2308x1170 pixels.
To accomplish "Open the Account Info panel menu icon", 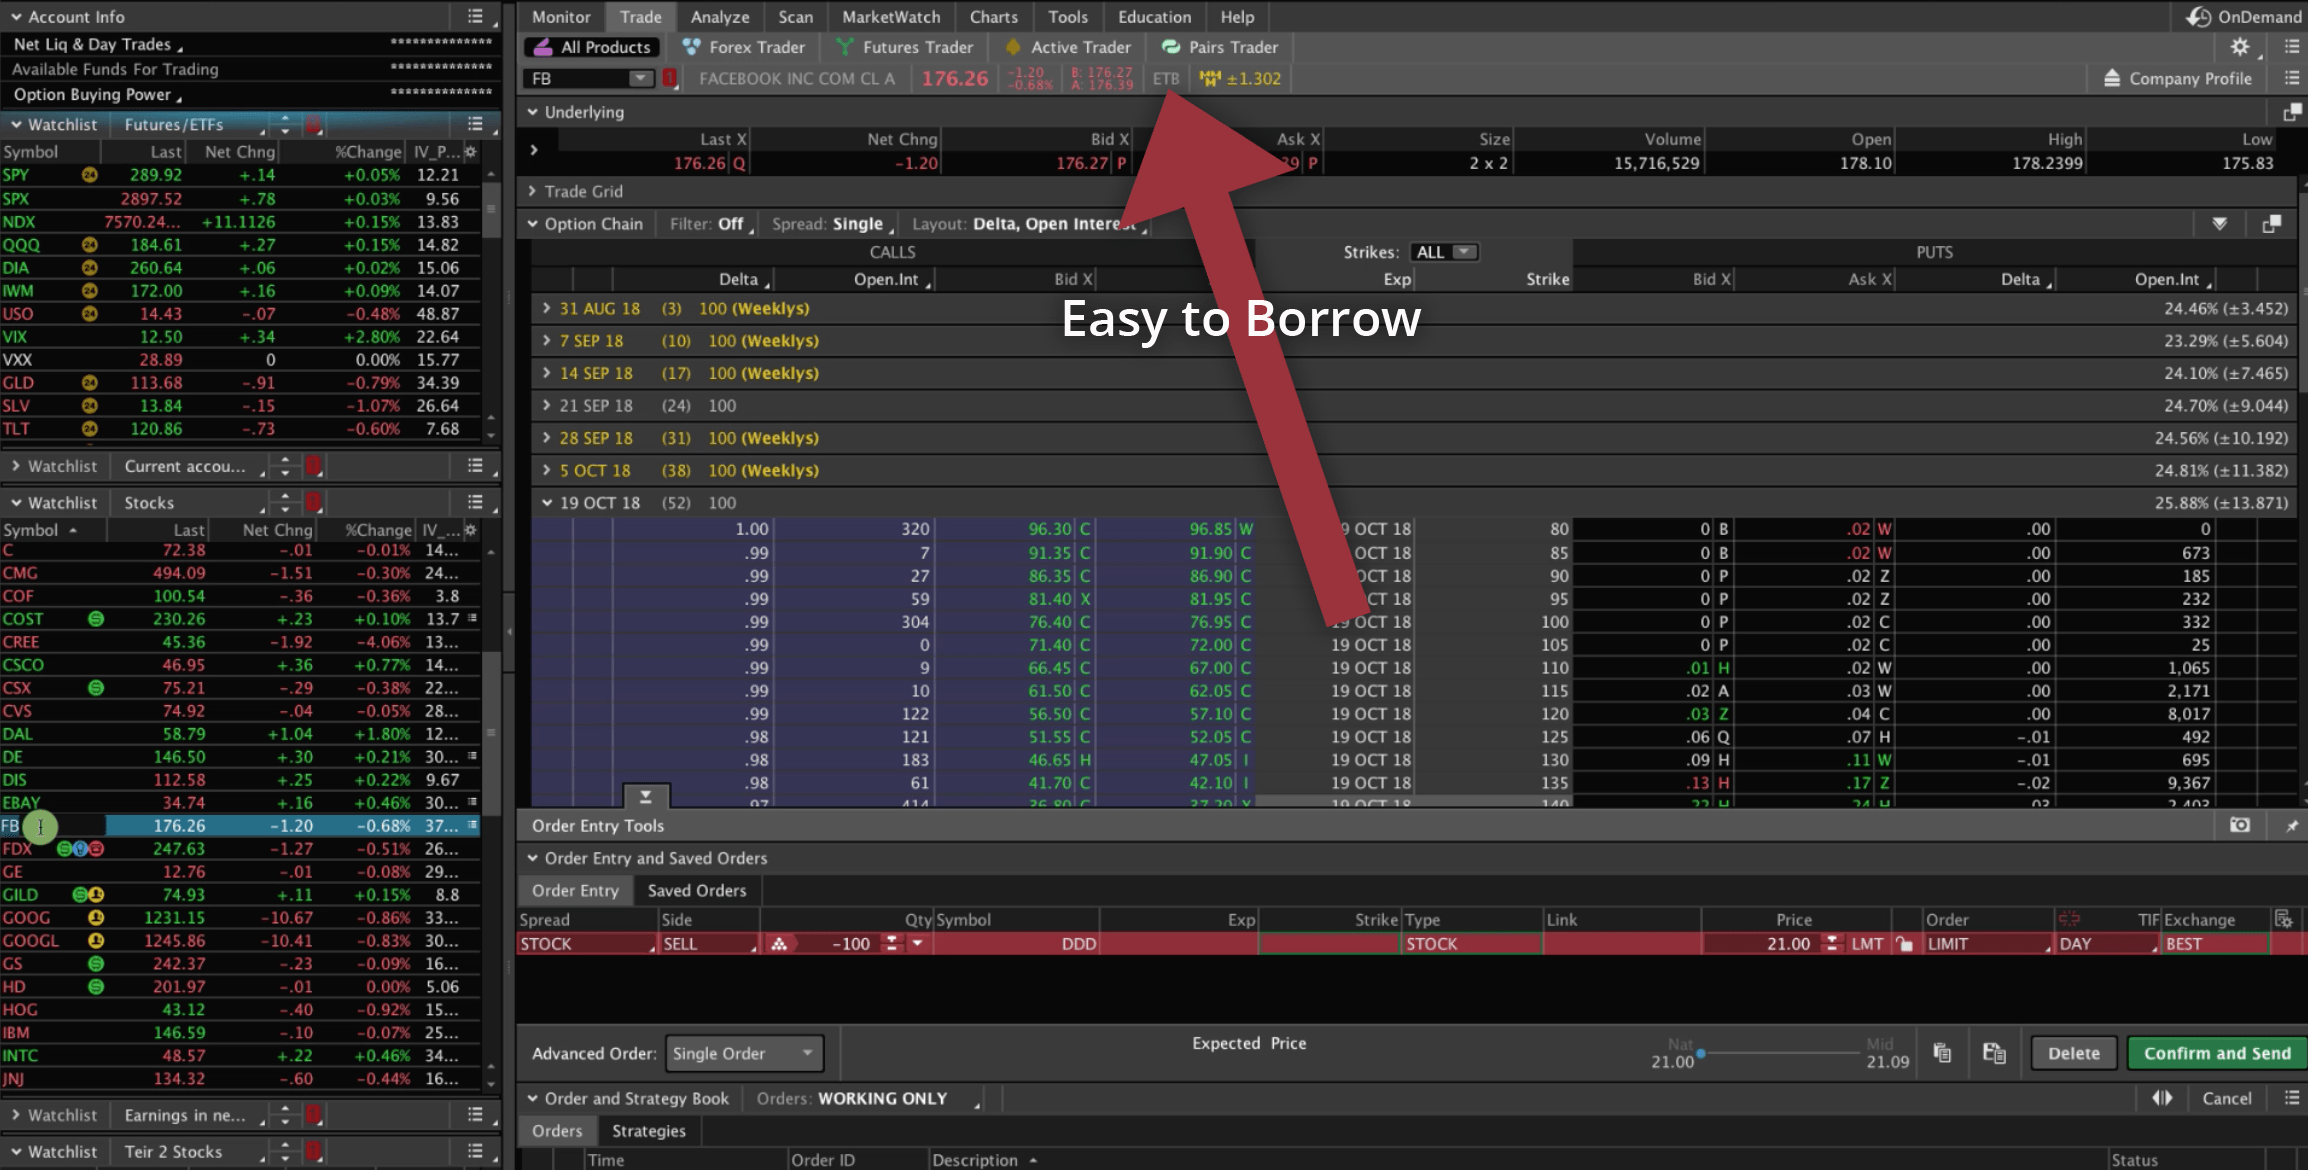I will click(x=475, y=16).
